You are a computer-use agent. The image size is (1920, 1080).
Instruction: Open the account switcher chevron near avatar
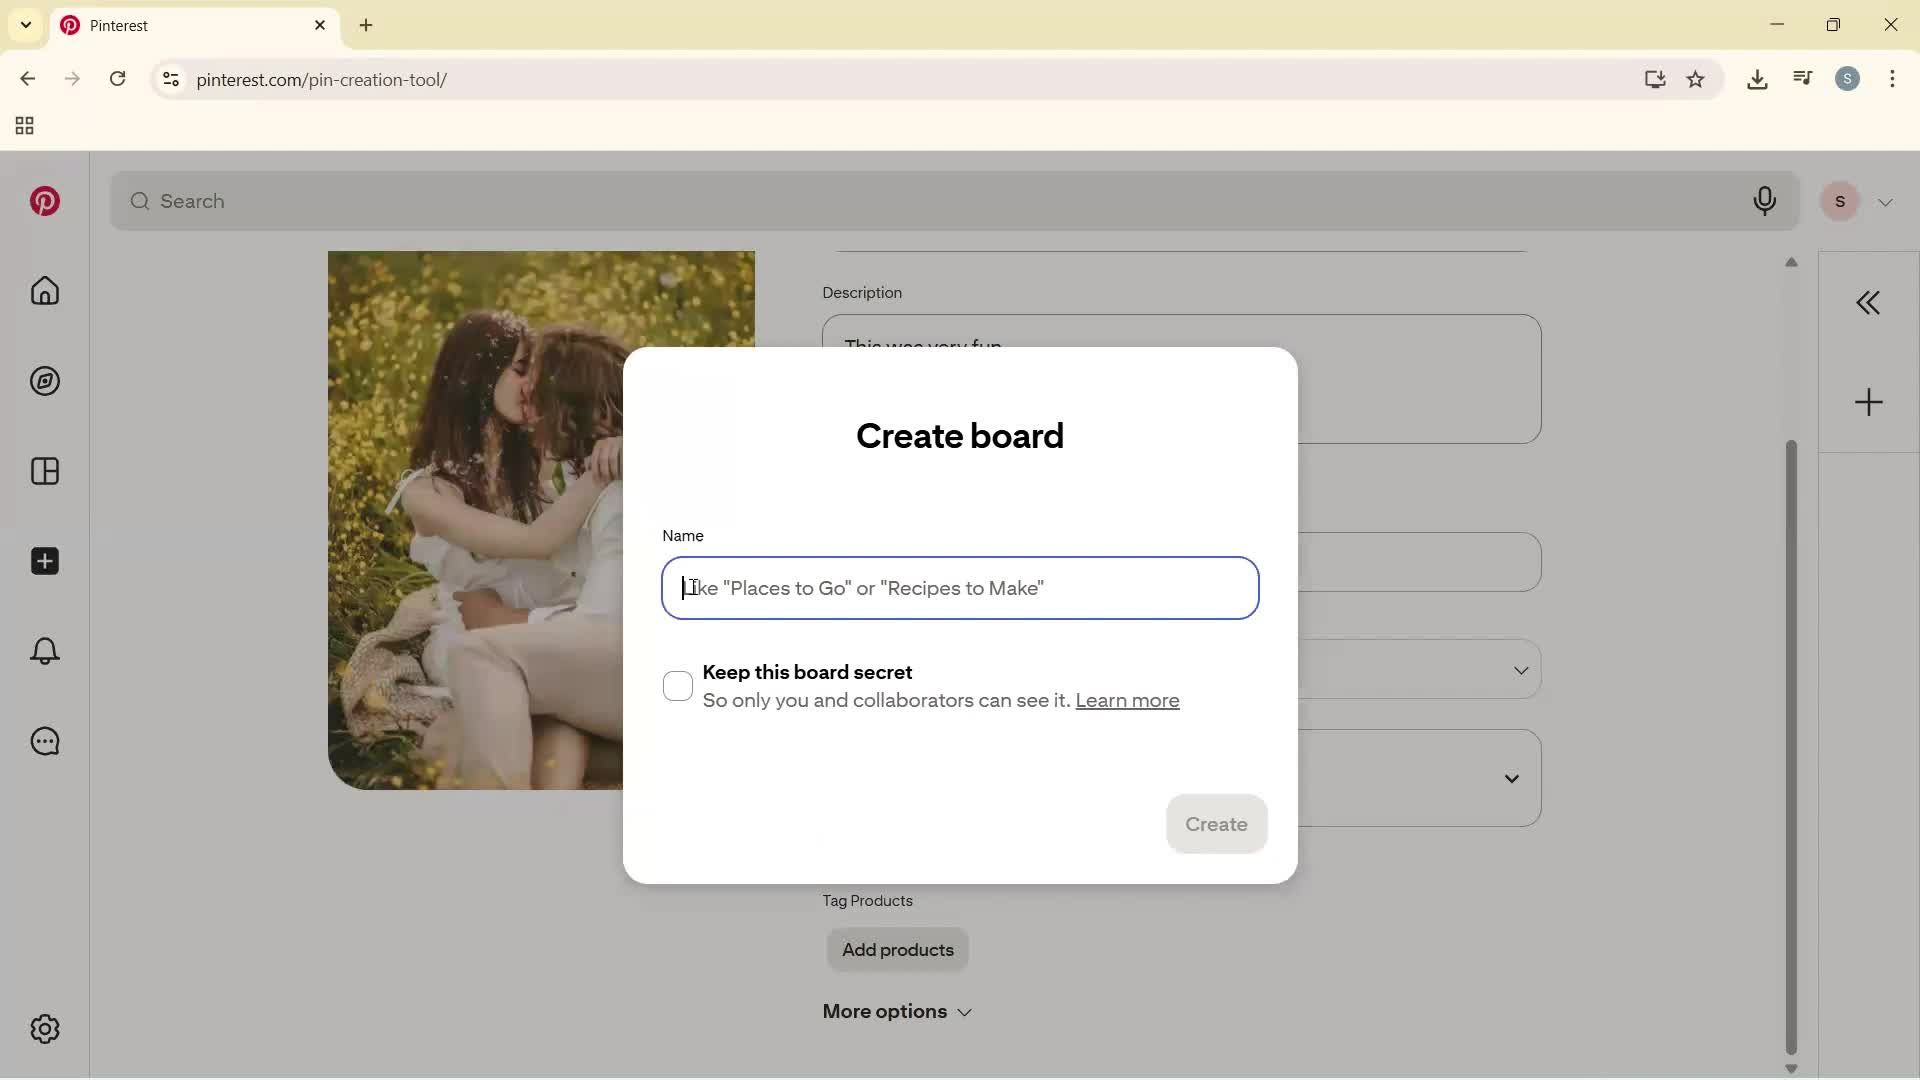1886,201
